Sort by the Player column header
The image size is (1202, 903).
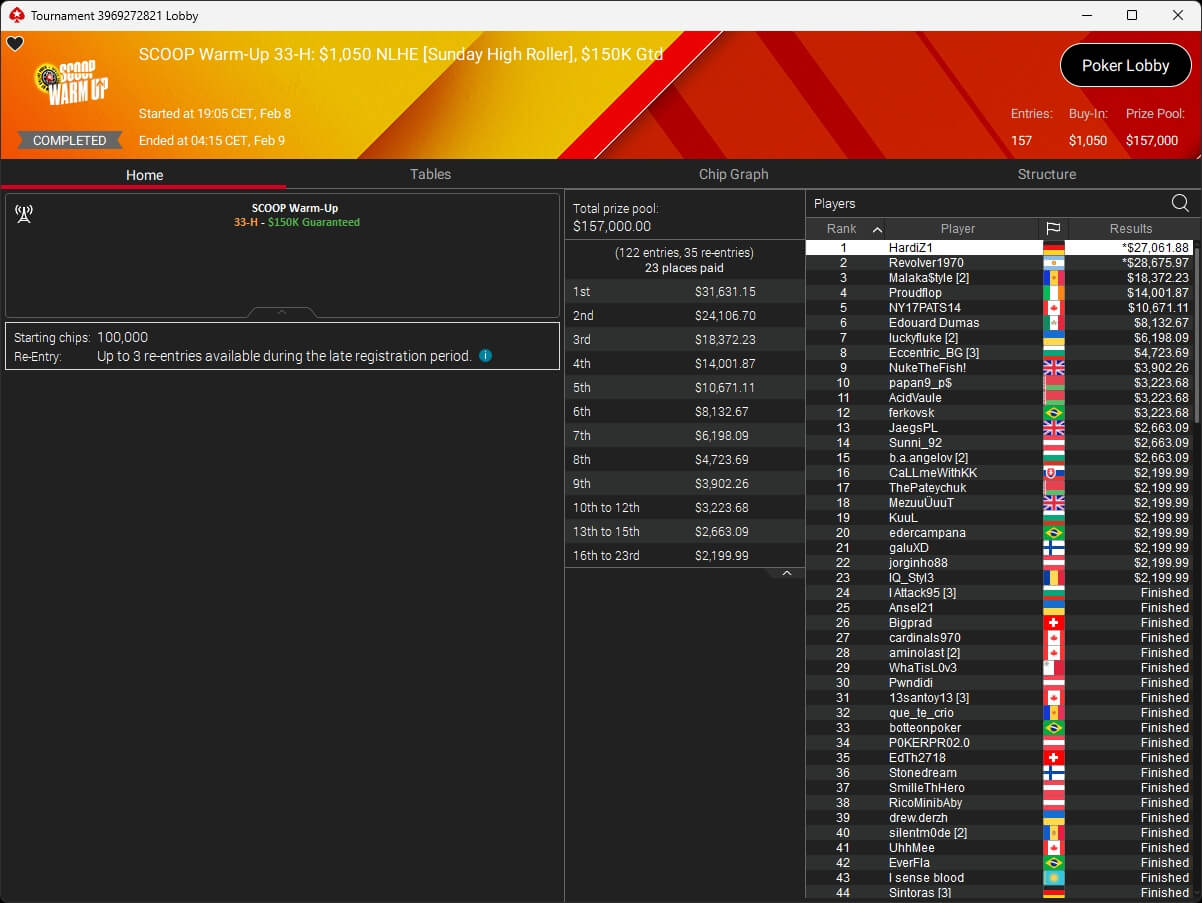(957, 228)
